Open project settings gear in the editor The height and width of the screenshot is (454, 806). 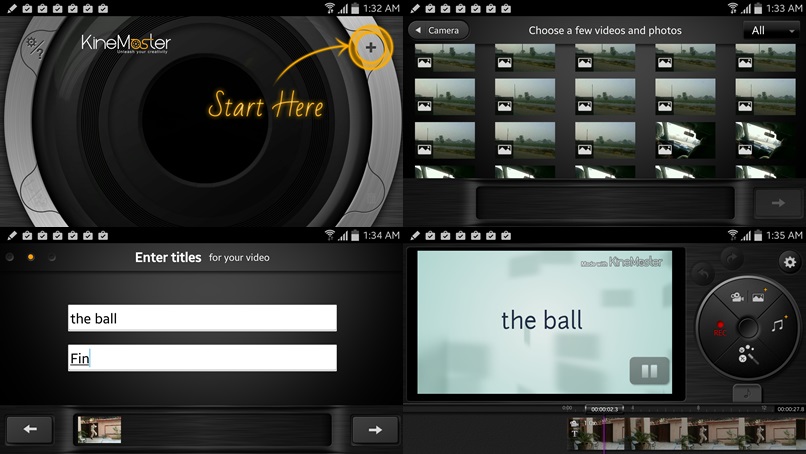(790, 262)
